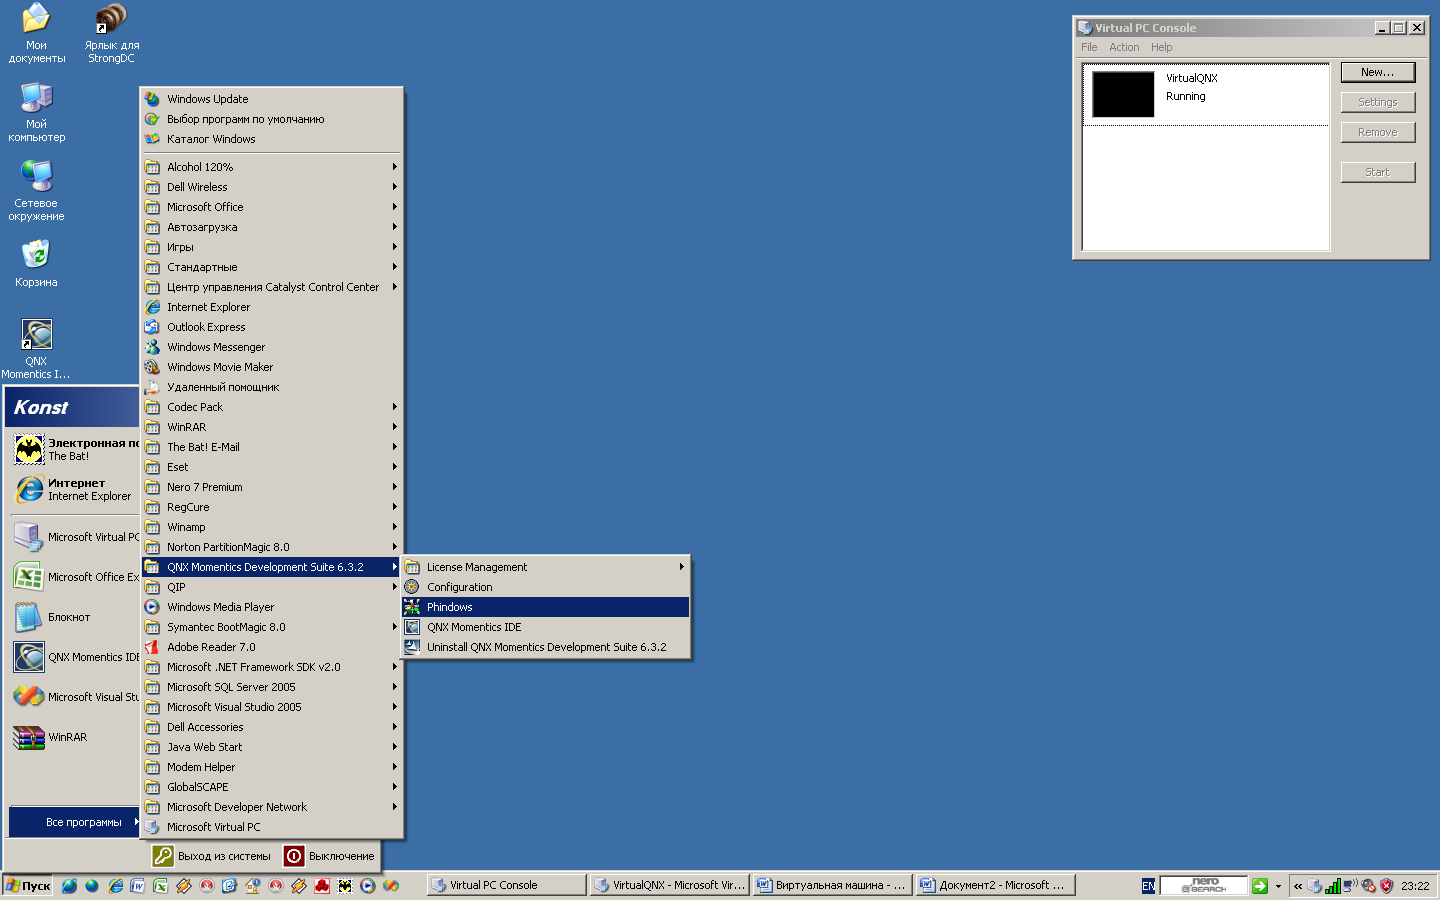The width and height of the screenshot is (1440, 900).
Task: Click WinRAR books icon in Start menu
Action: 29,737
